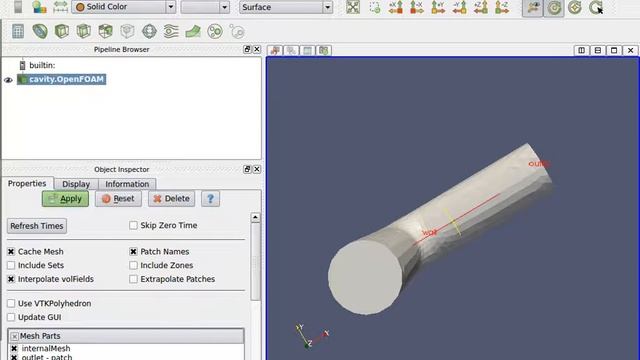Switch to the Display tab
This screenshot has width=640, height=360.
[76, 184]
